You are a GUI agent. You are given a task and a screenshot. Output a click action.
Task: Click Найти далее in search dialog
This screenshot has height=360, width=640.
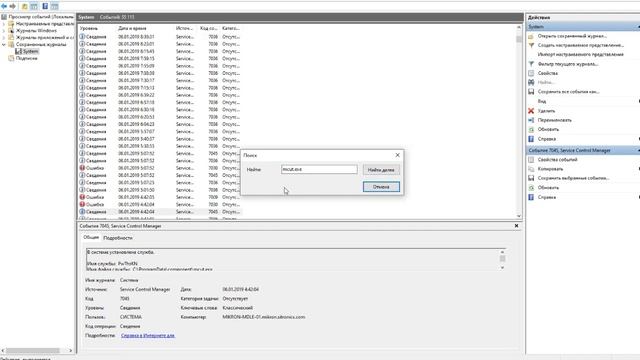pos(381,170)
